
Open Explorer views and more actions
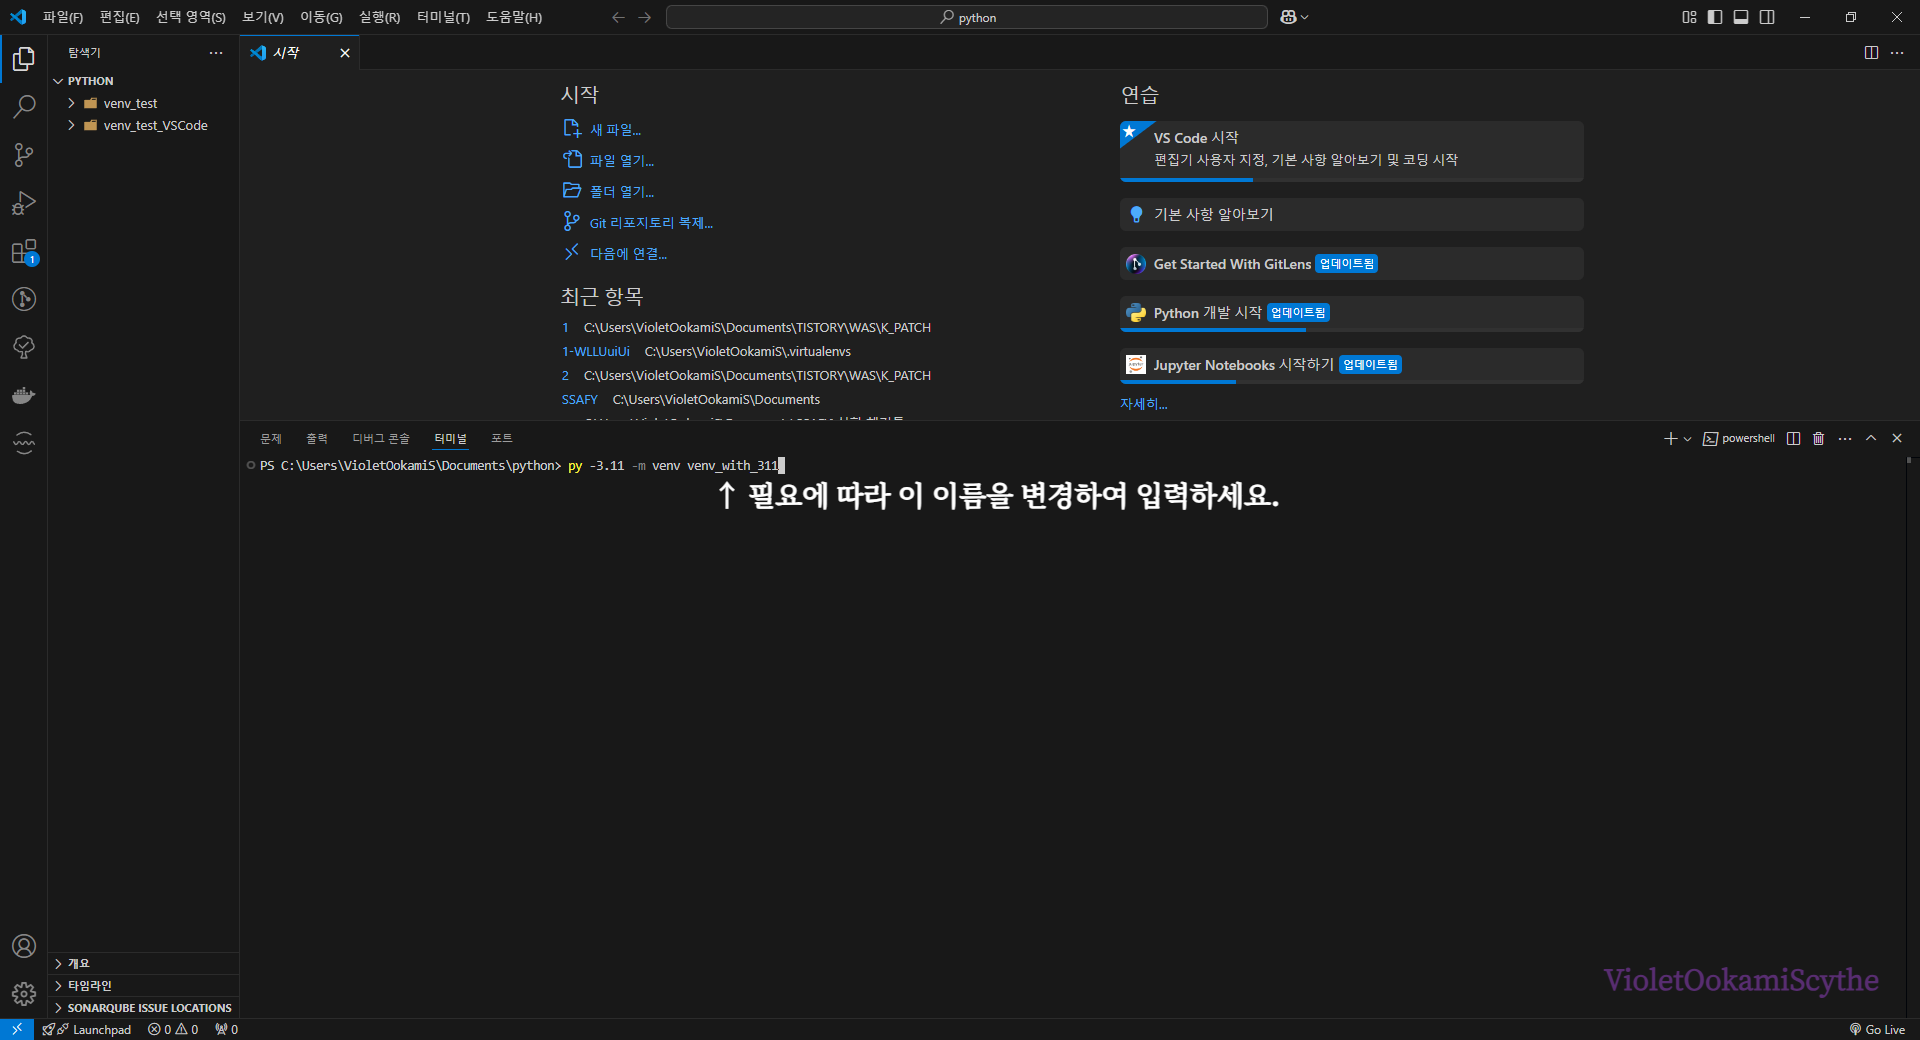(216, 52)
